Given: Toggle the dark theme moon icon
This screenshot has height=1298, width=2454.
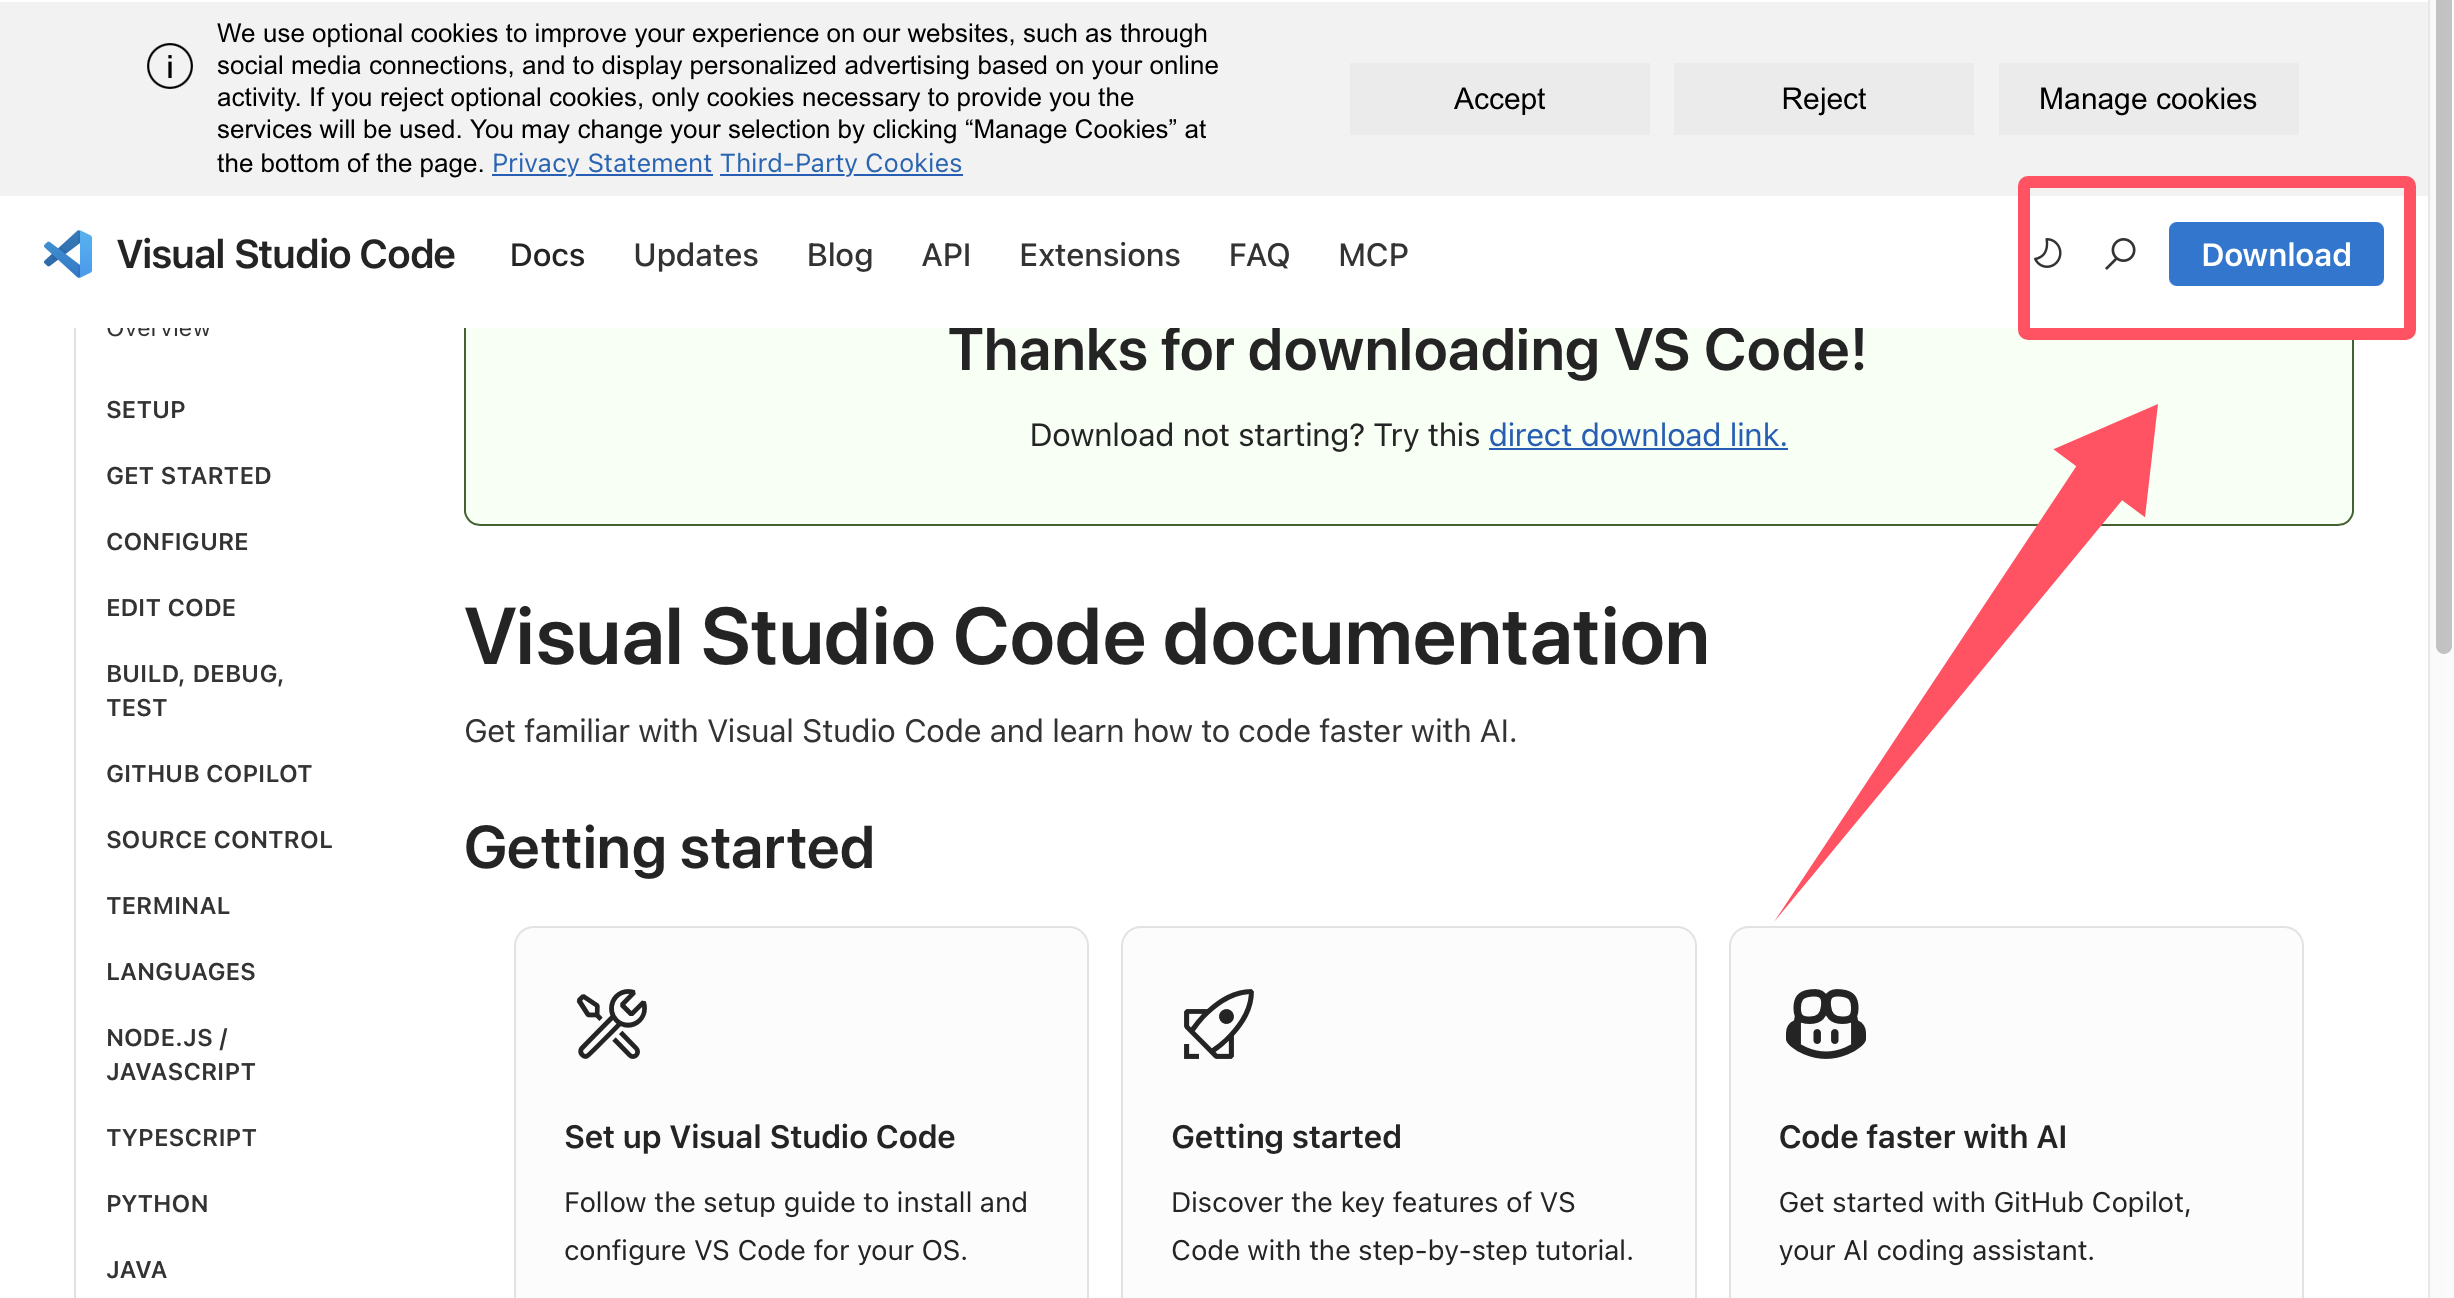Looking at the screenshot, I should [x=2048, y=254].
